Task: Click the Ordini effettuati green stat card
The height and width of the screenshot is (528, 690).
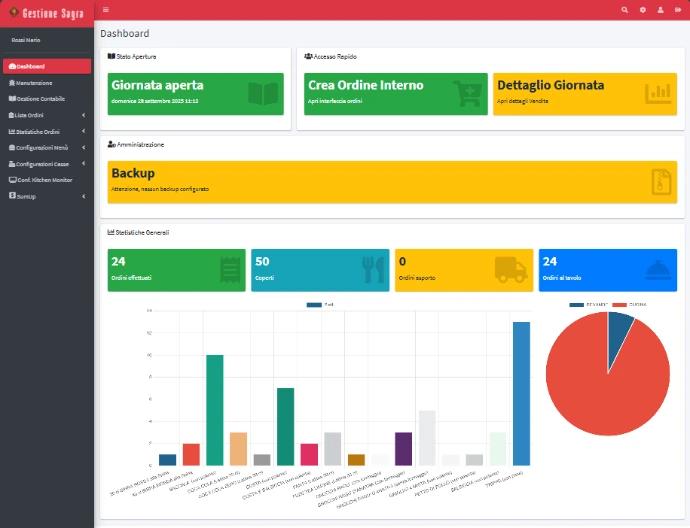Action: coord(175,270)
